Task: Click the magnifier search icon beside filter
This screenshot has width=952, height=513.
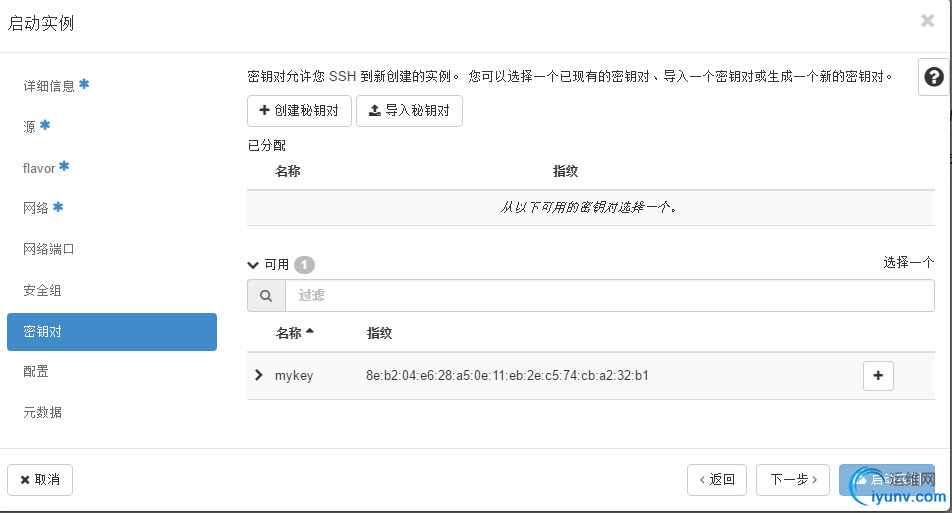Action: pos(266,296)
